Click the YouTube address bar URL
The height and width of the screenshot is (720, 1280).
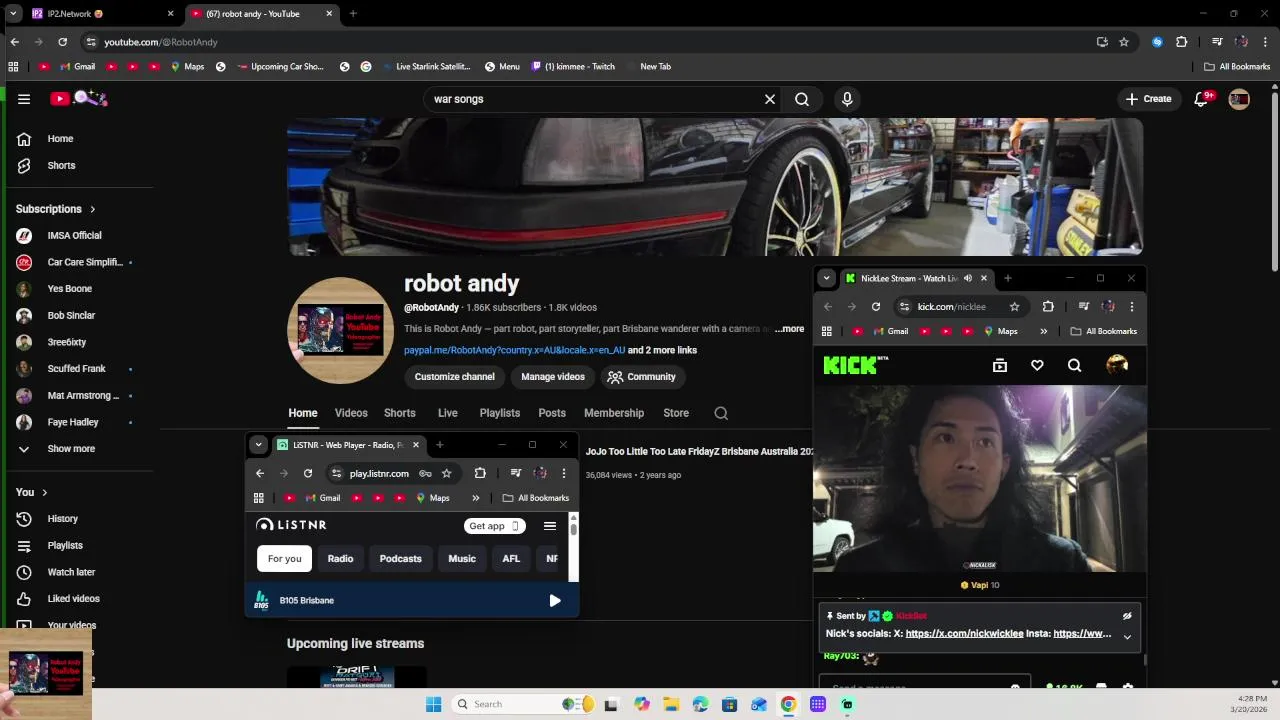(161, 42)
